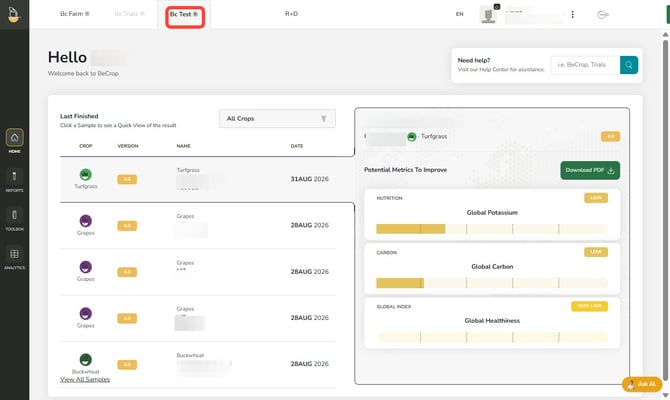Click the VERY LOW badge on Global Index card
This screenshot has height=400, width=670.
click(x=589, y=306)
